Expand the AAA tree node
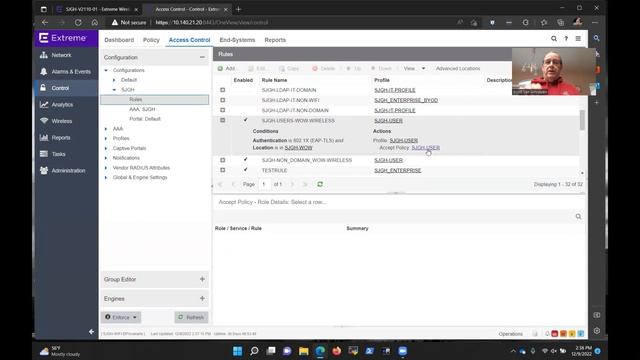This screenshot has width=640, height=360. point(106,129)
